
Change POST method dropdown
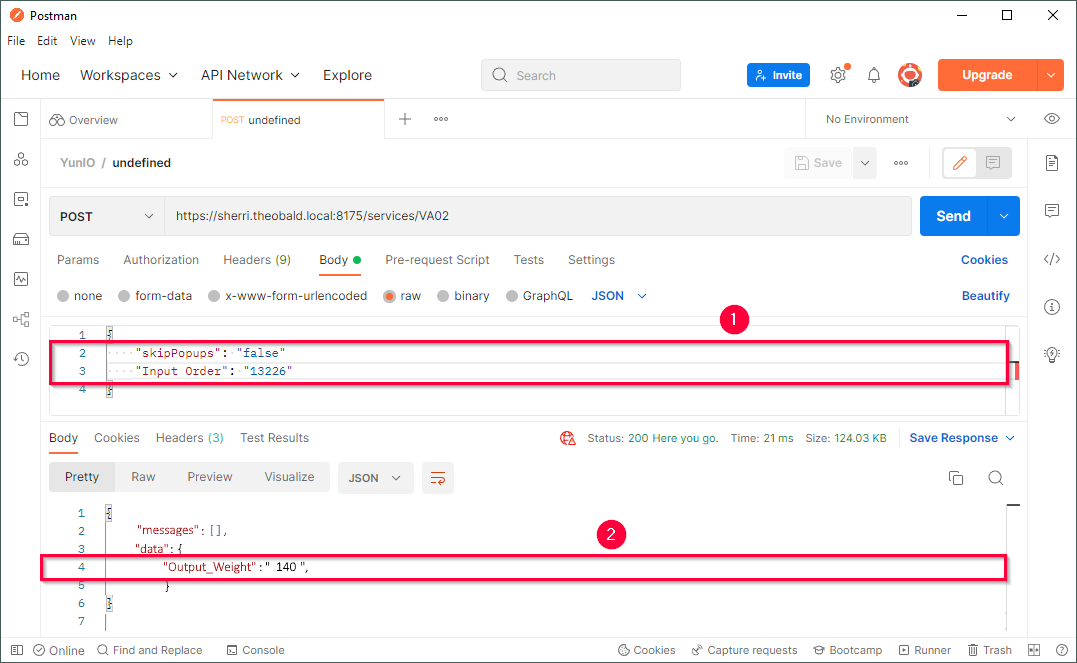point(106,216)
